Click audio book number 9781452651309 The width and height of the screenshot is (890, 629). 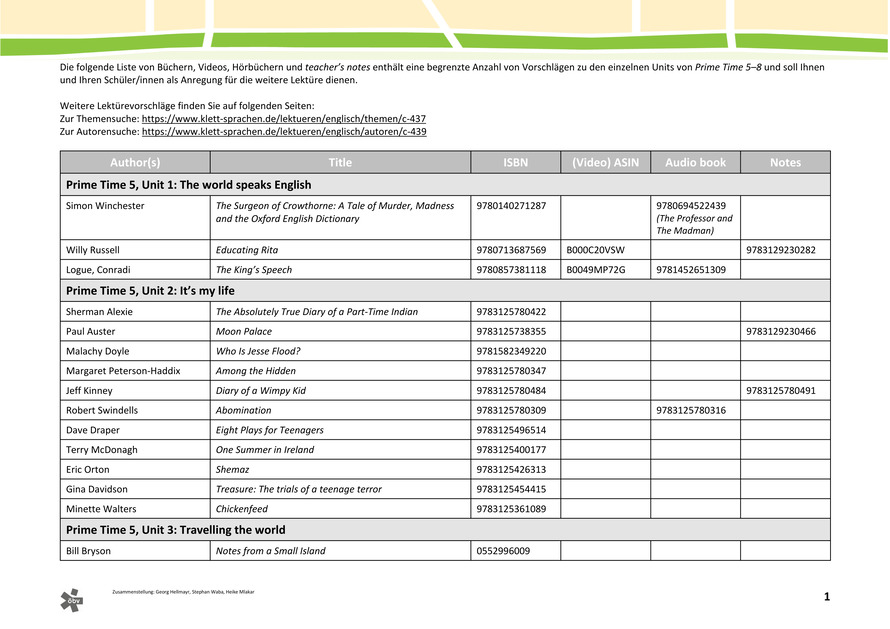[691, 270]
